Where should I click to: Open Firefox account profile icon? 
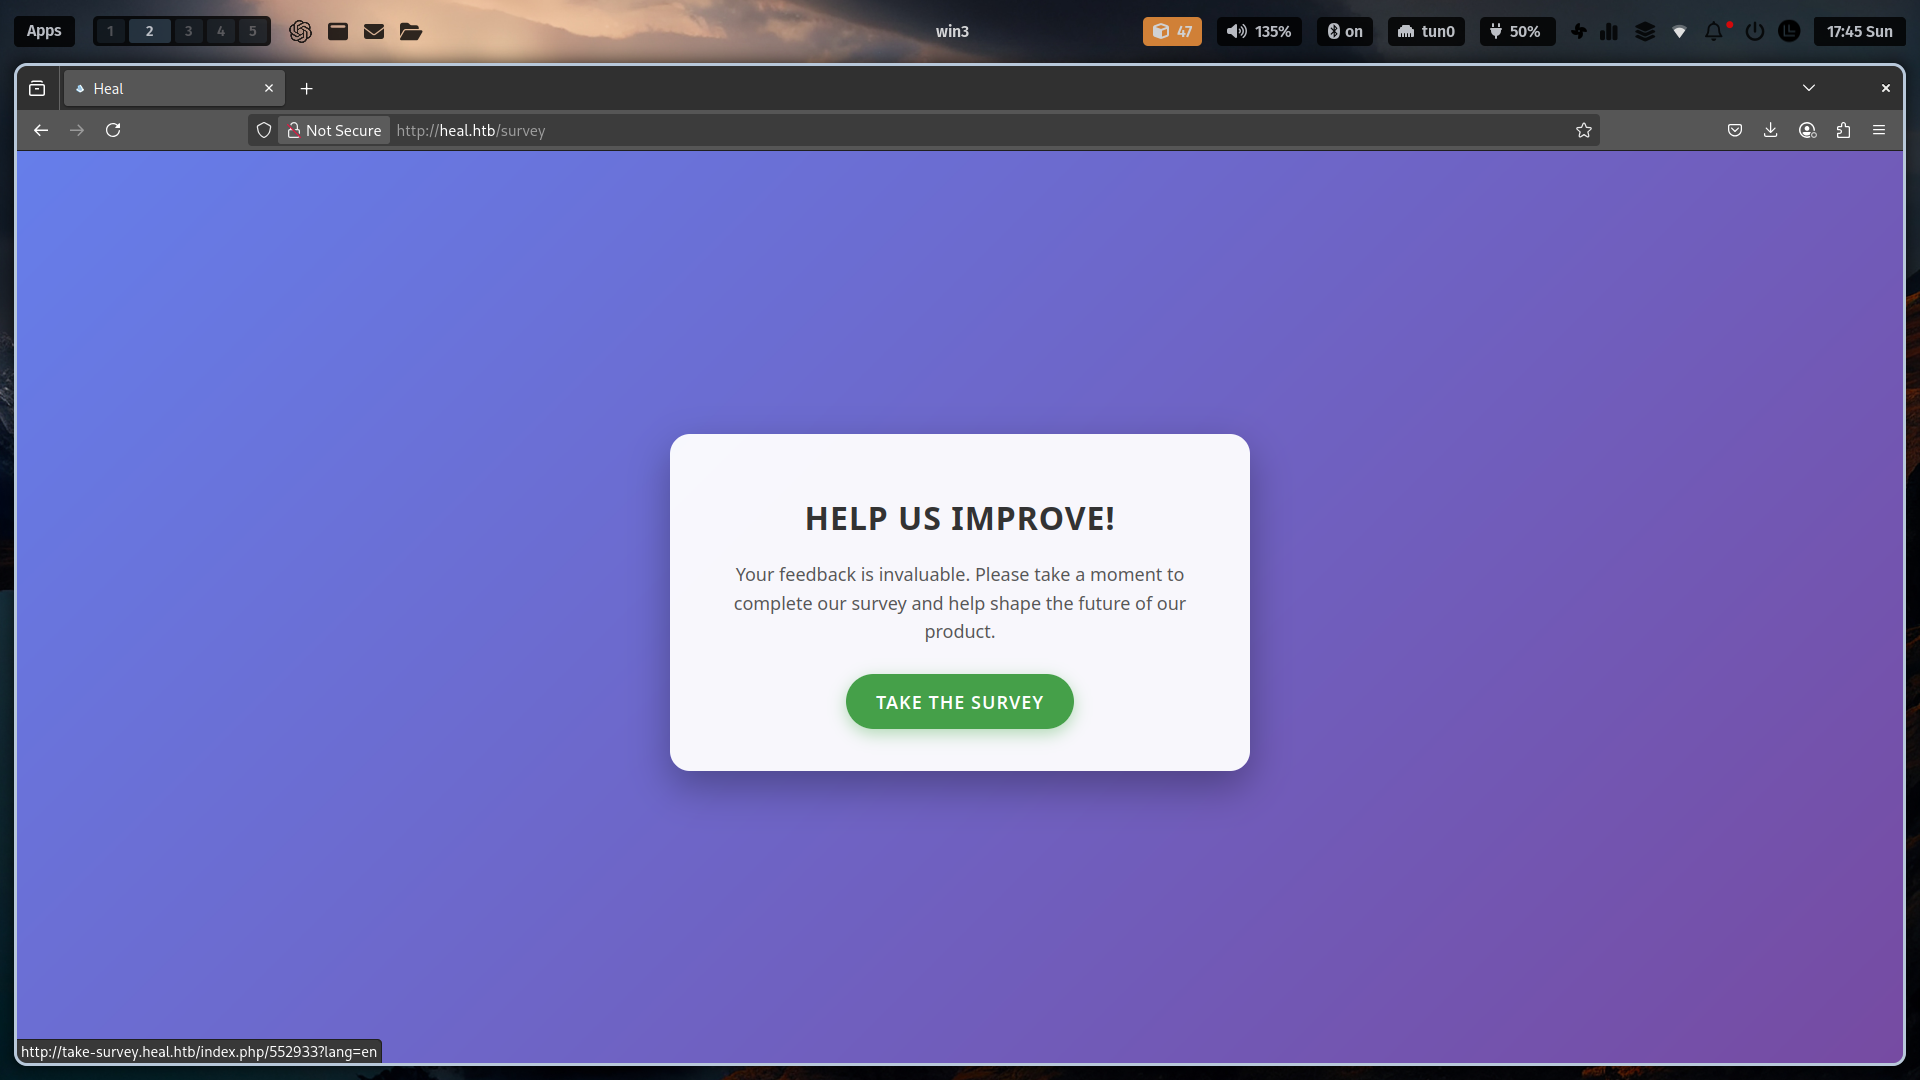1807,130
